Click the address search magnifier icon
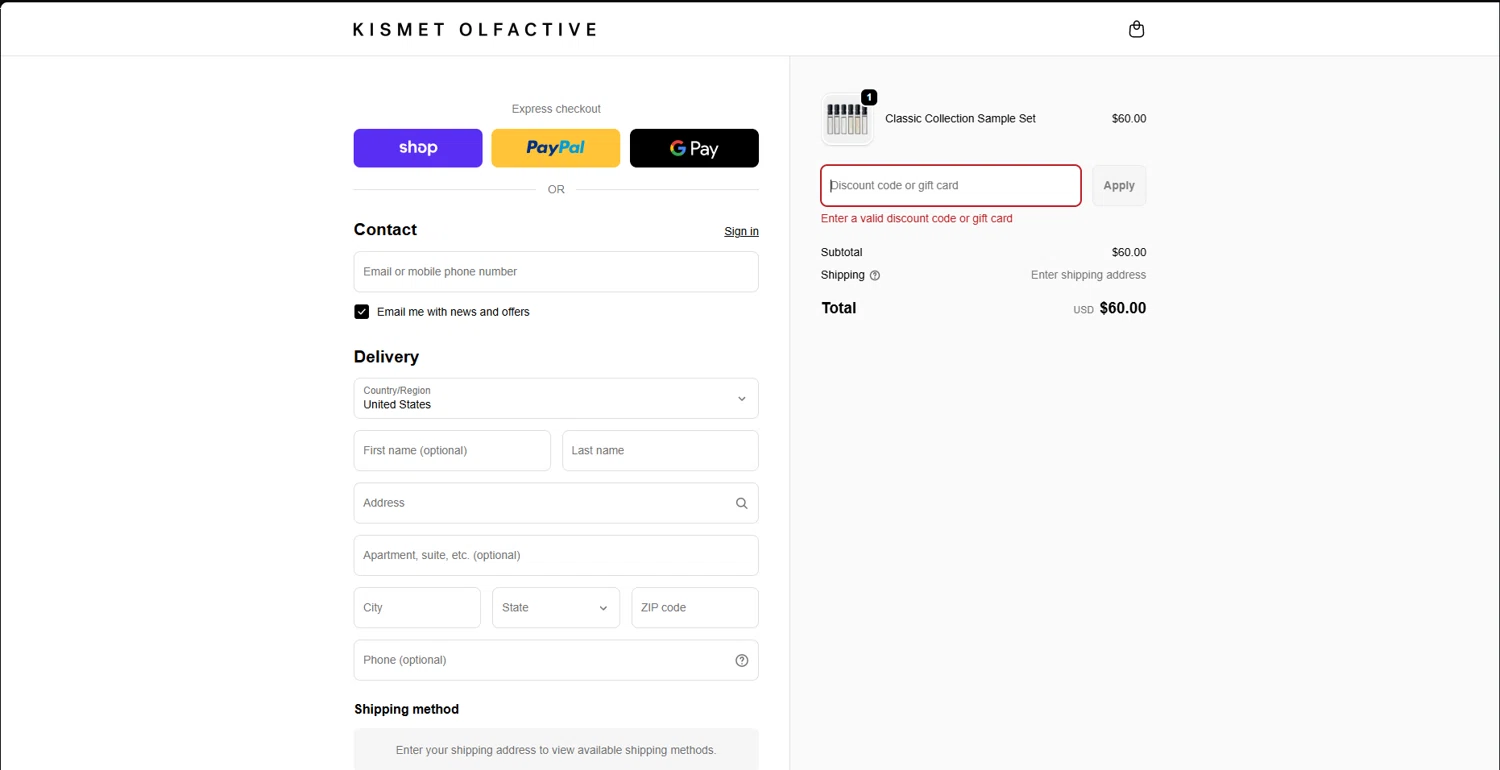1500x770 pixels. 741,503
